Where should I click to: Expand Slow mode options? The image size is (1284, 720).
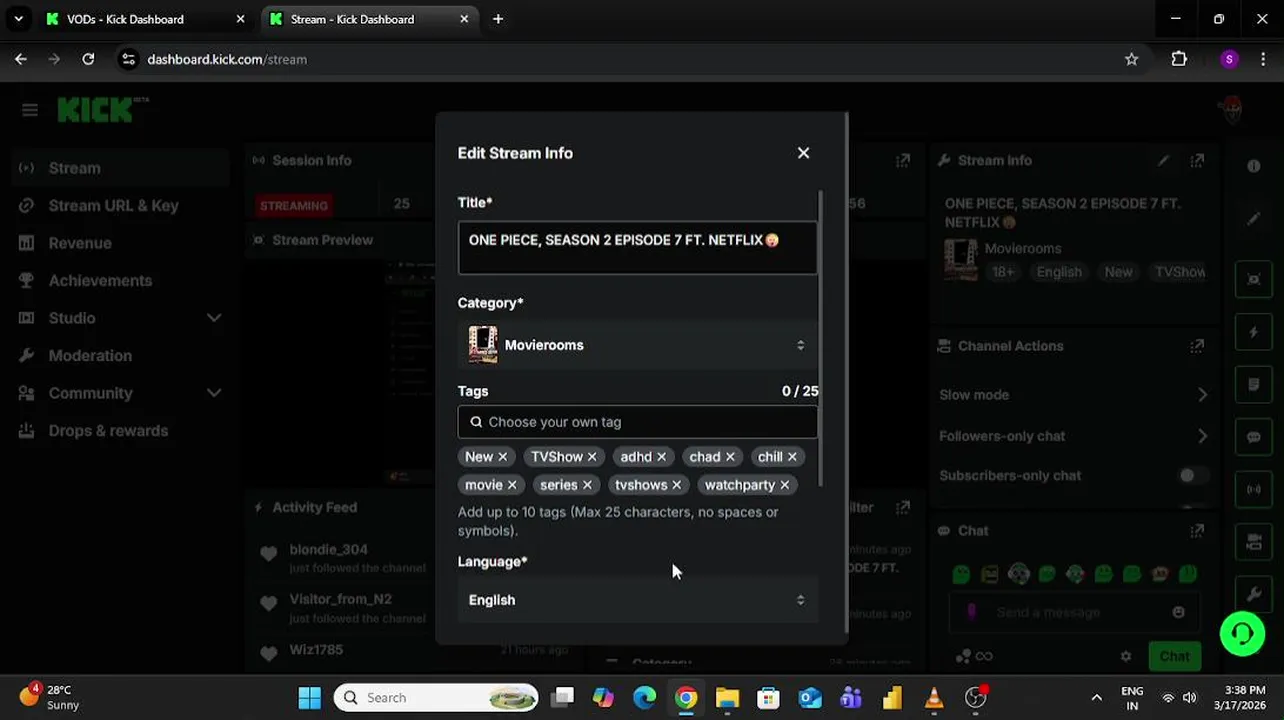pyautogui.click(x=1202, y=395)
